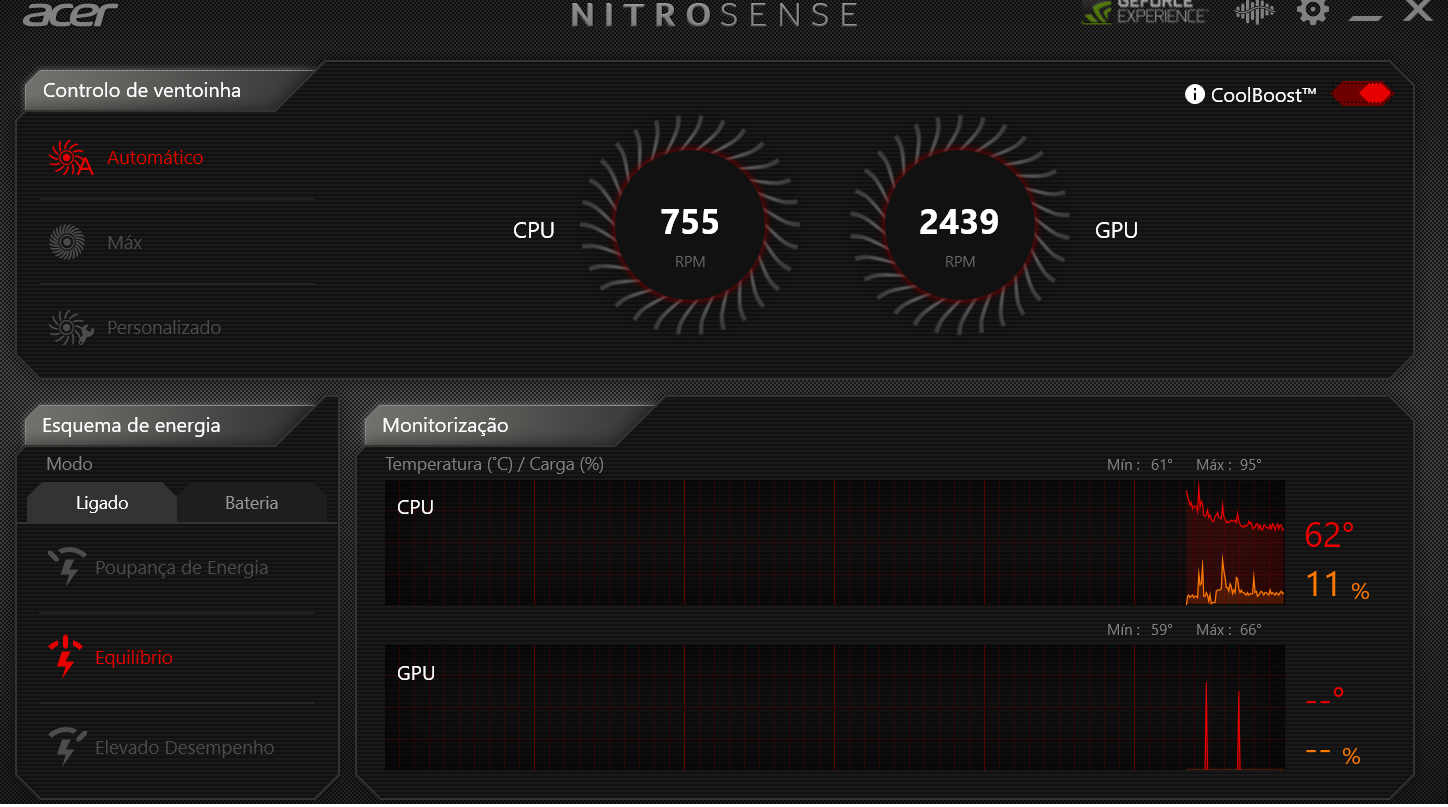The image size is (1448, 807).
Task: Click the CPU temperature reading 62°
Action: pos(1329,536)
